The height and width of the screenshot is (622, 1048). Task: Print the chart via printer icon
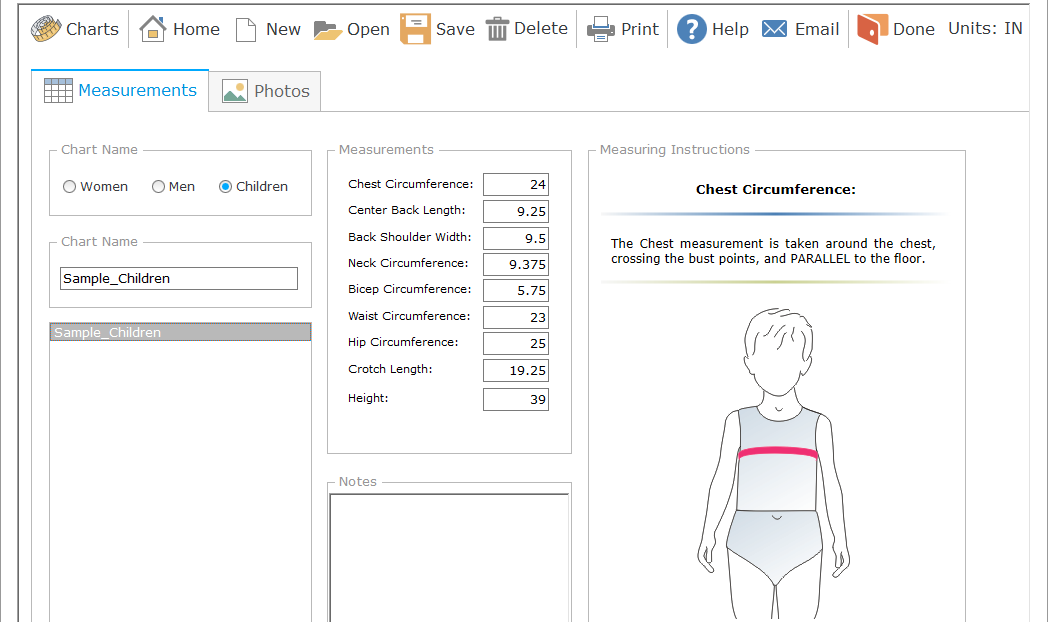pos(601,29)
